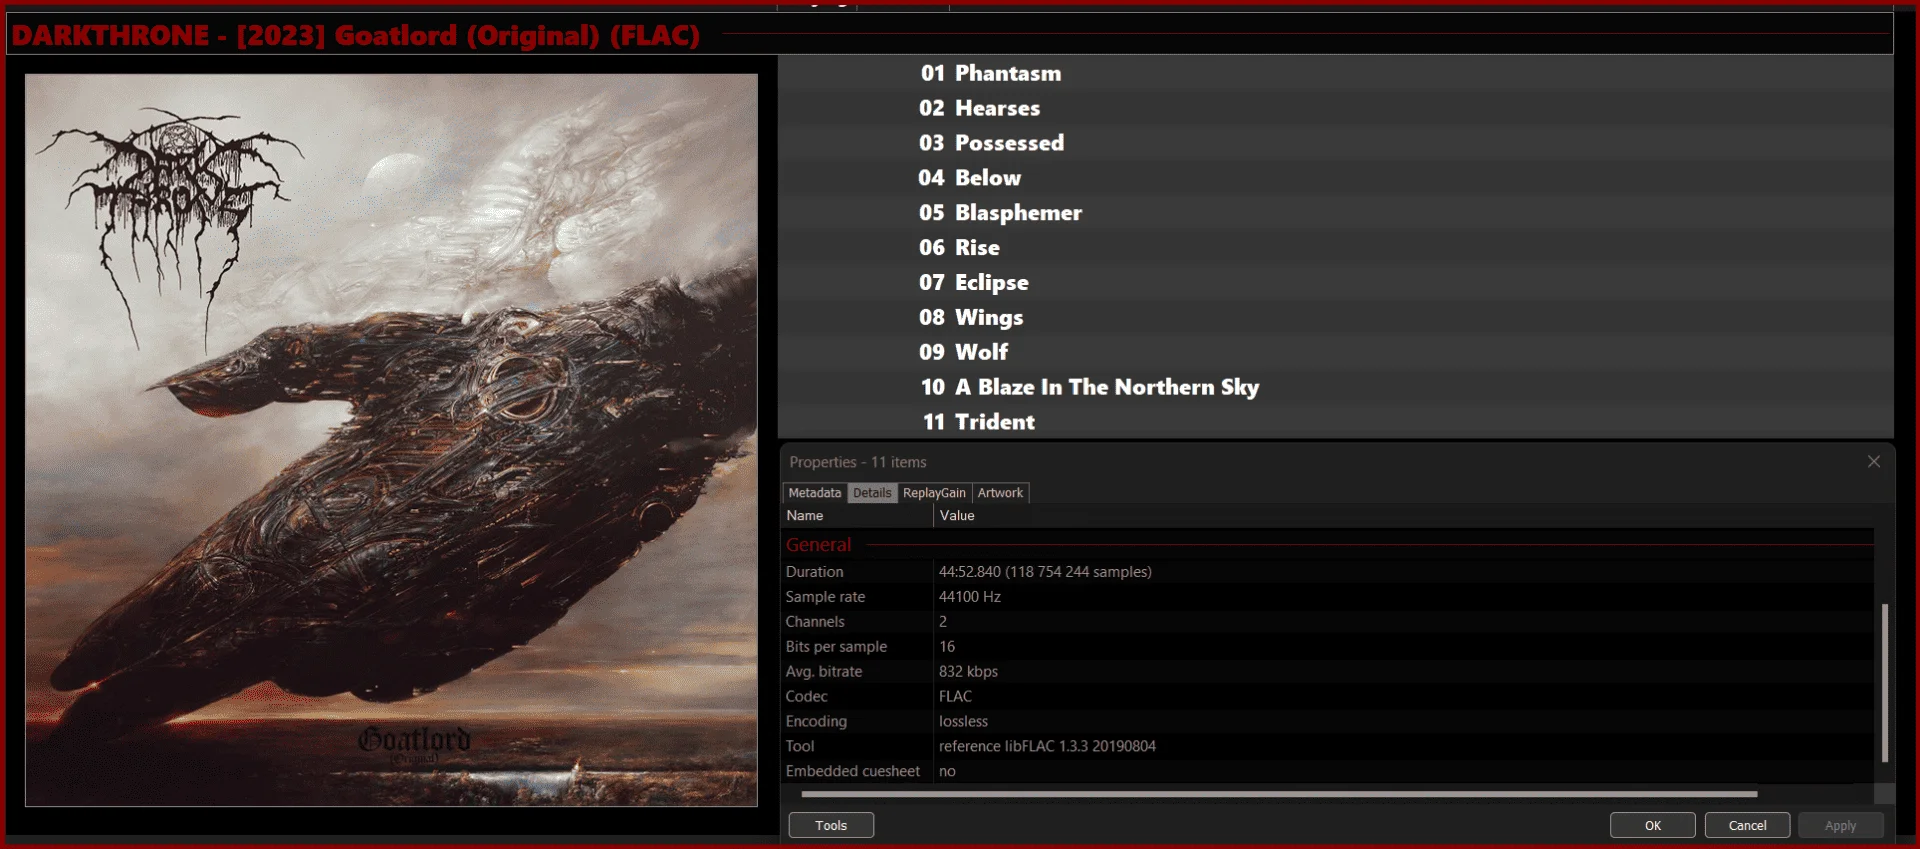Select track 03 Possessed

point(1336,143)
